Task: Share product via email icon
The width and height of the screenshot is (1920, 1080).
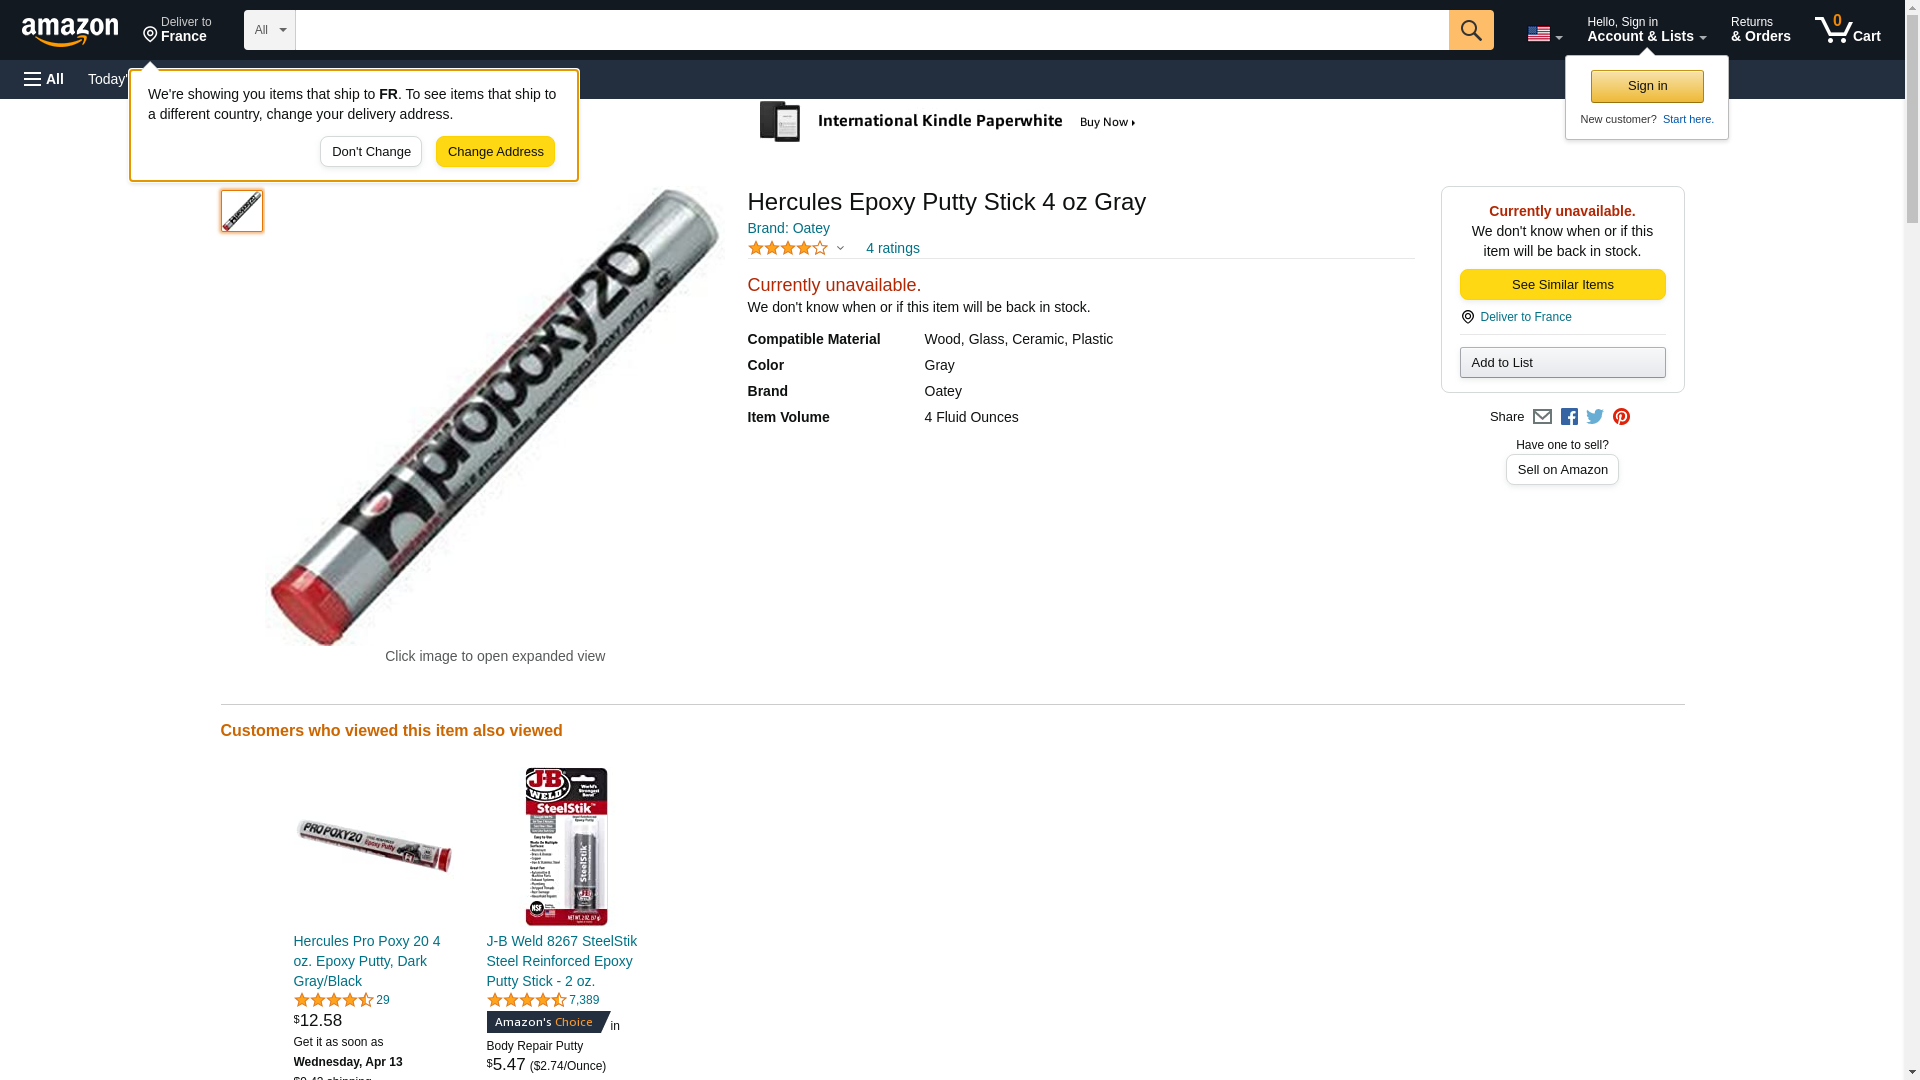Action: coord(1542,417)
